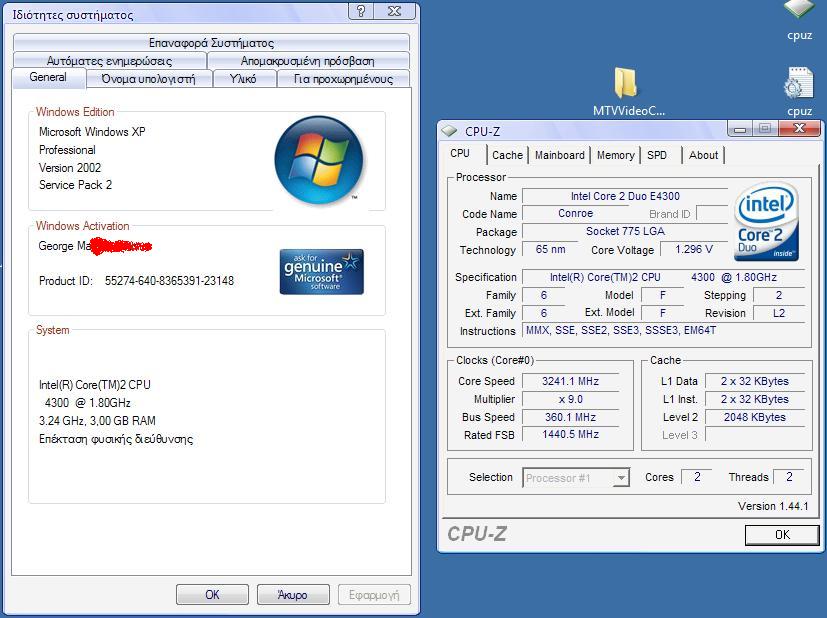Click the 3.24 GHz, 3,00 GB RAM line
This screenshot has width=827, height=618.
point(97,421)
